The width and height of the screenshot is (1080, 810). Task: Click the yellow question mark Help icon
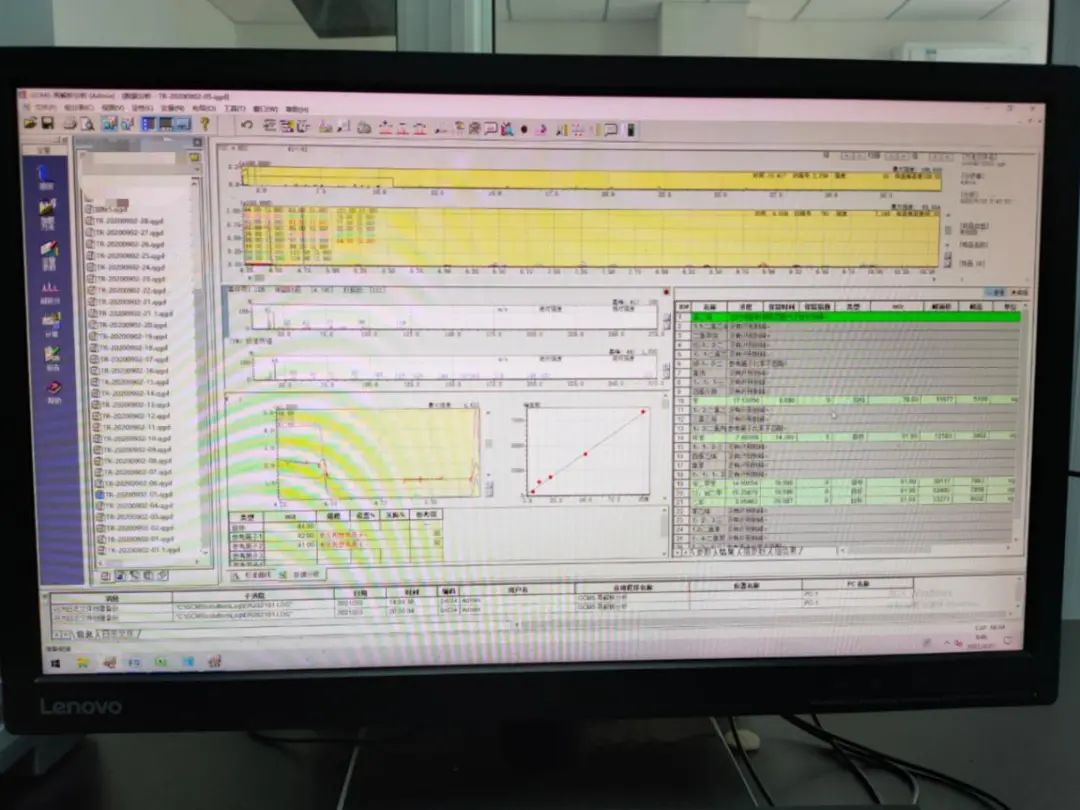(205, 124)
